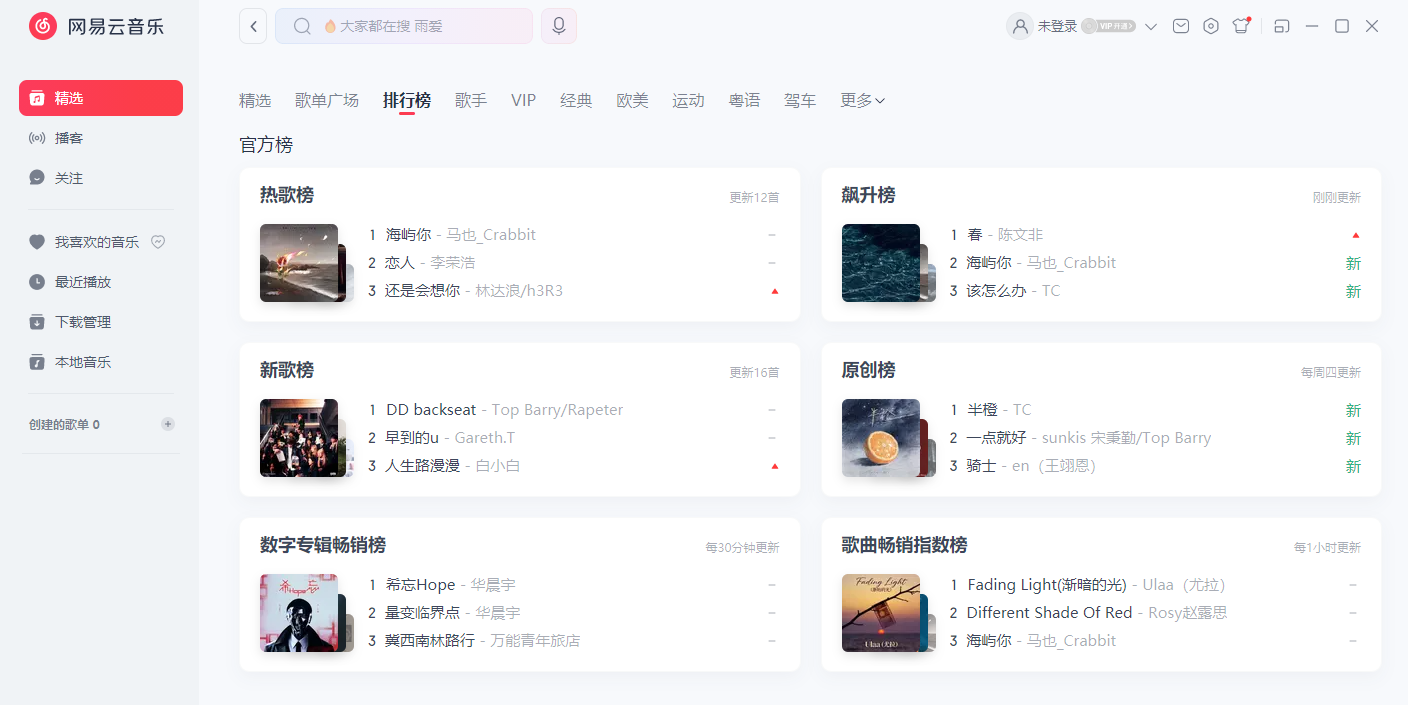The image size is (1408, 705).
Task: Click 未登录 to log in
Action: (1057, 26)
